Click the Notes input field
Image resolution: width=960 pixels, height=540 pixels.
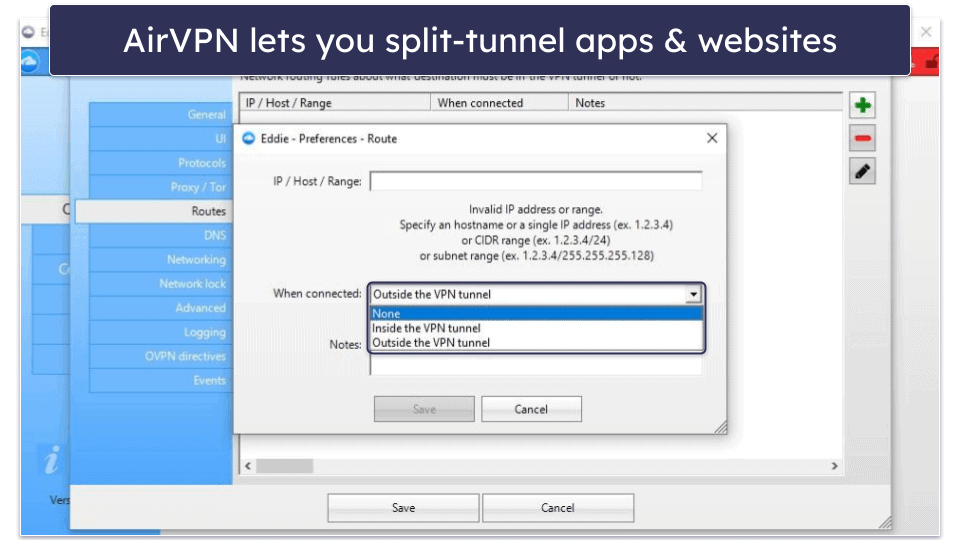click(536, 365)
